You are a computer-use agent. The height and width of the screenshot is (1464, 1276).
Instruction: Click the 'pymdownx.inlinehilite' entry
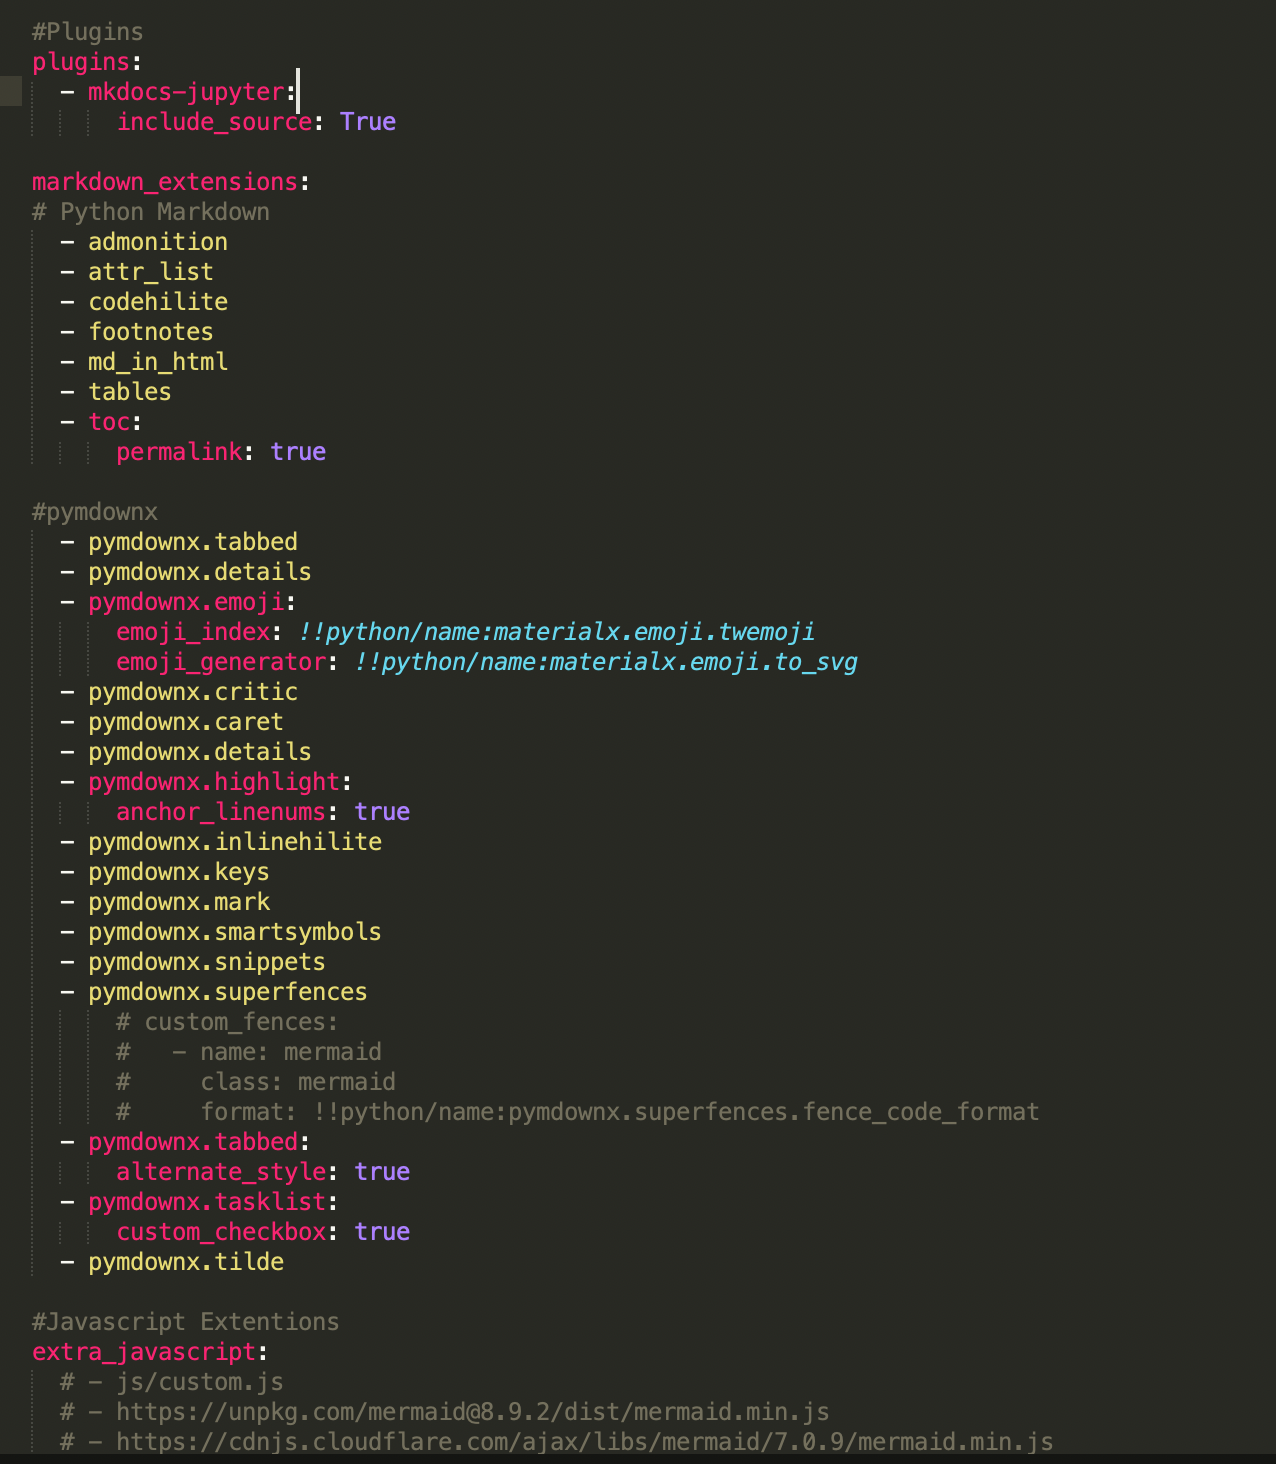pos(235,842)
